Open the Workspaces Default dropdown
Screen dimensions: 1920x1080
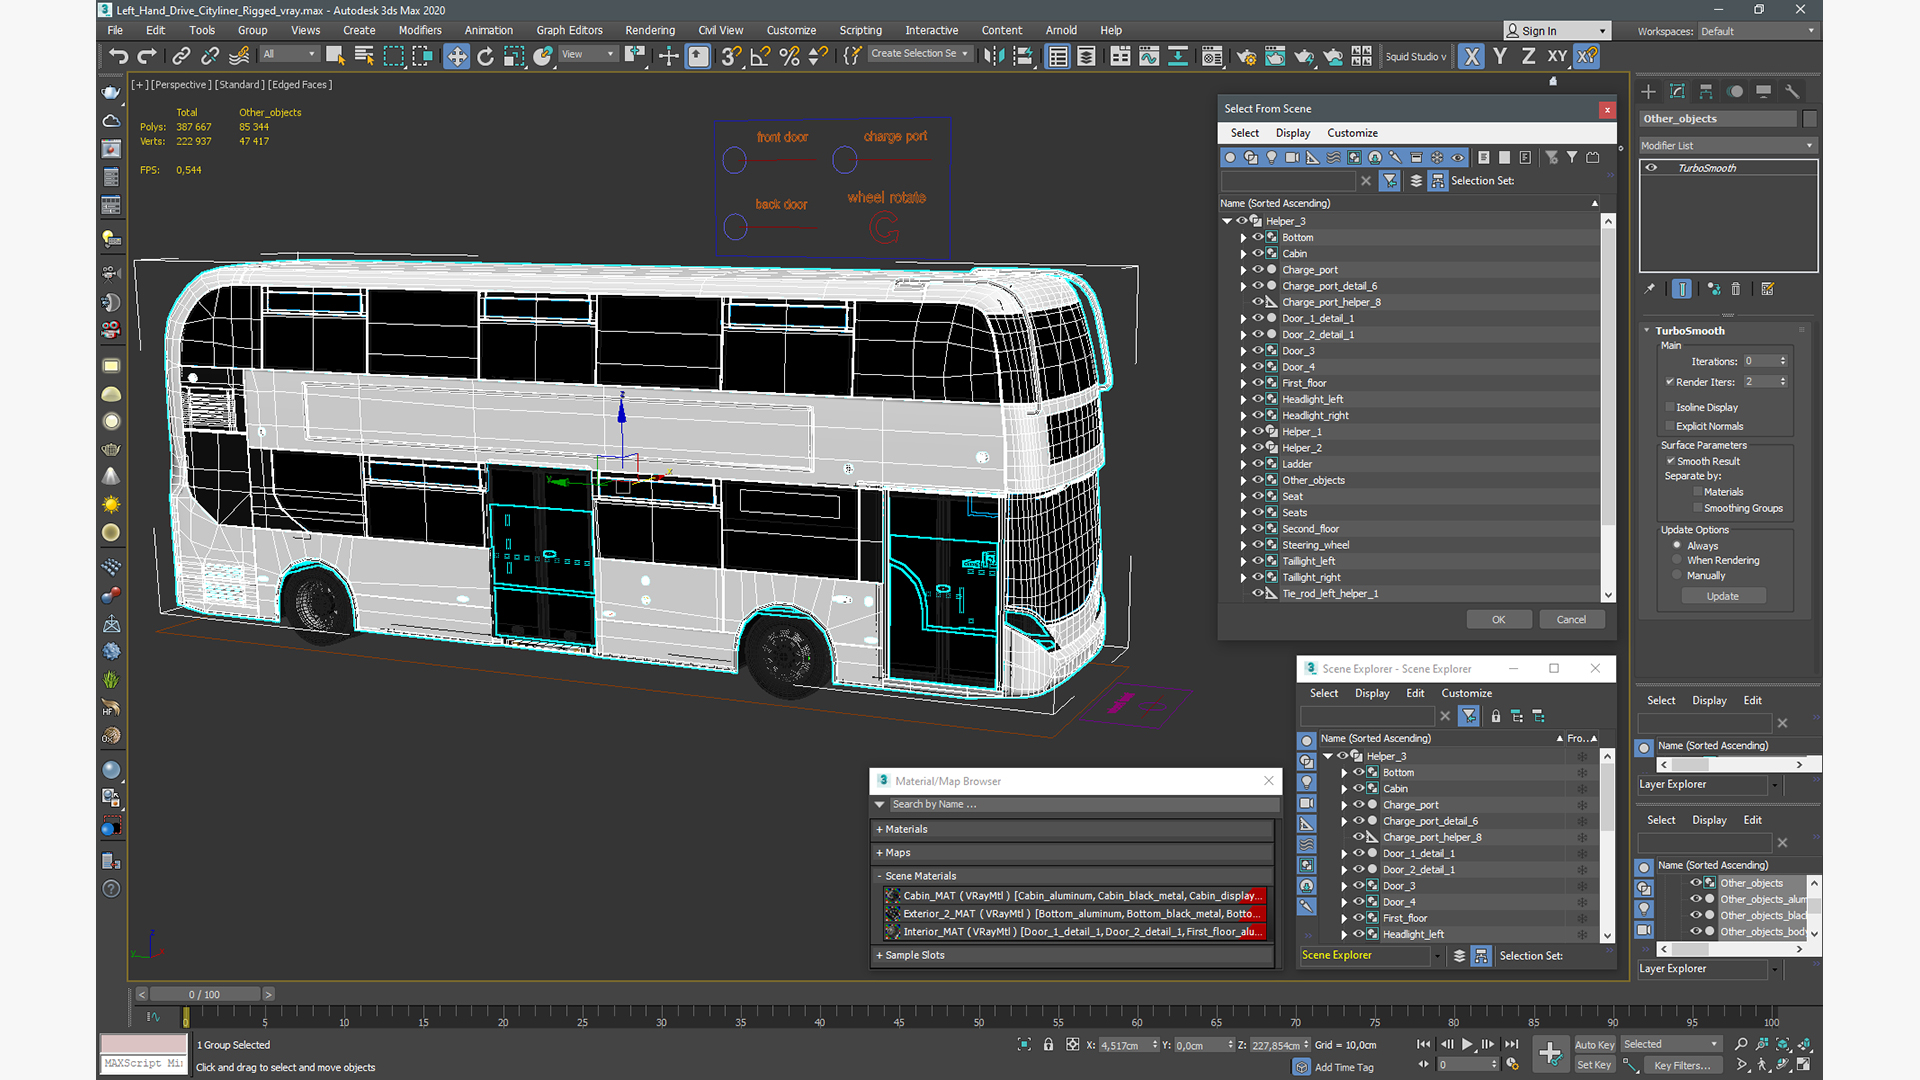(1757, 31)
